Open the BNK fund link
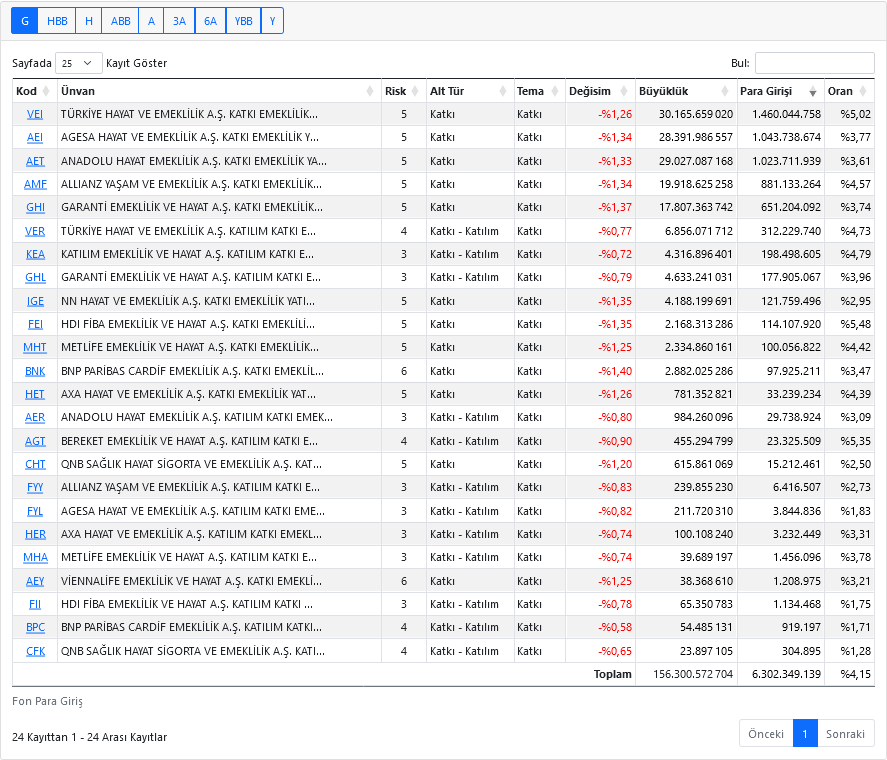 pyautogui.click(x=35, y=372)
